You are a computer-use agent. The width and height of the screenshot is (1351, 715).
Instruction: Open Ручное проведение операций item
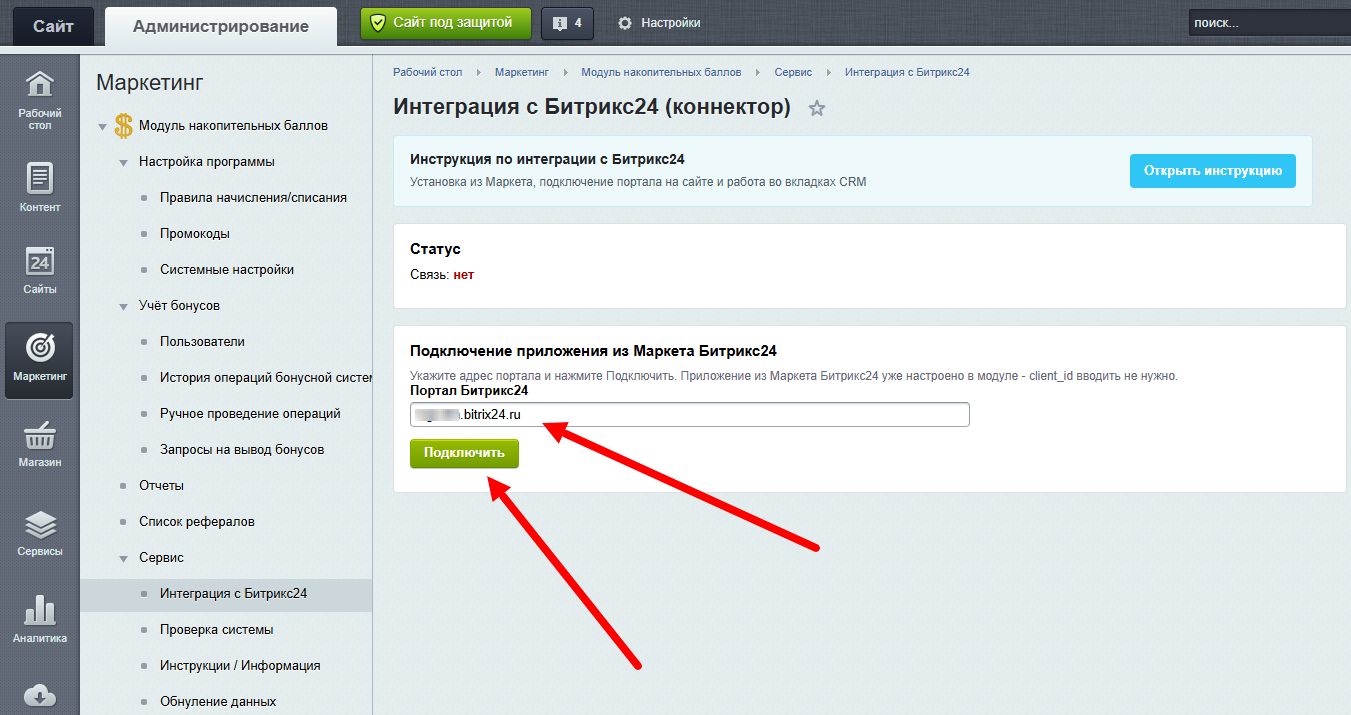click(250, 413)
